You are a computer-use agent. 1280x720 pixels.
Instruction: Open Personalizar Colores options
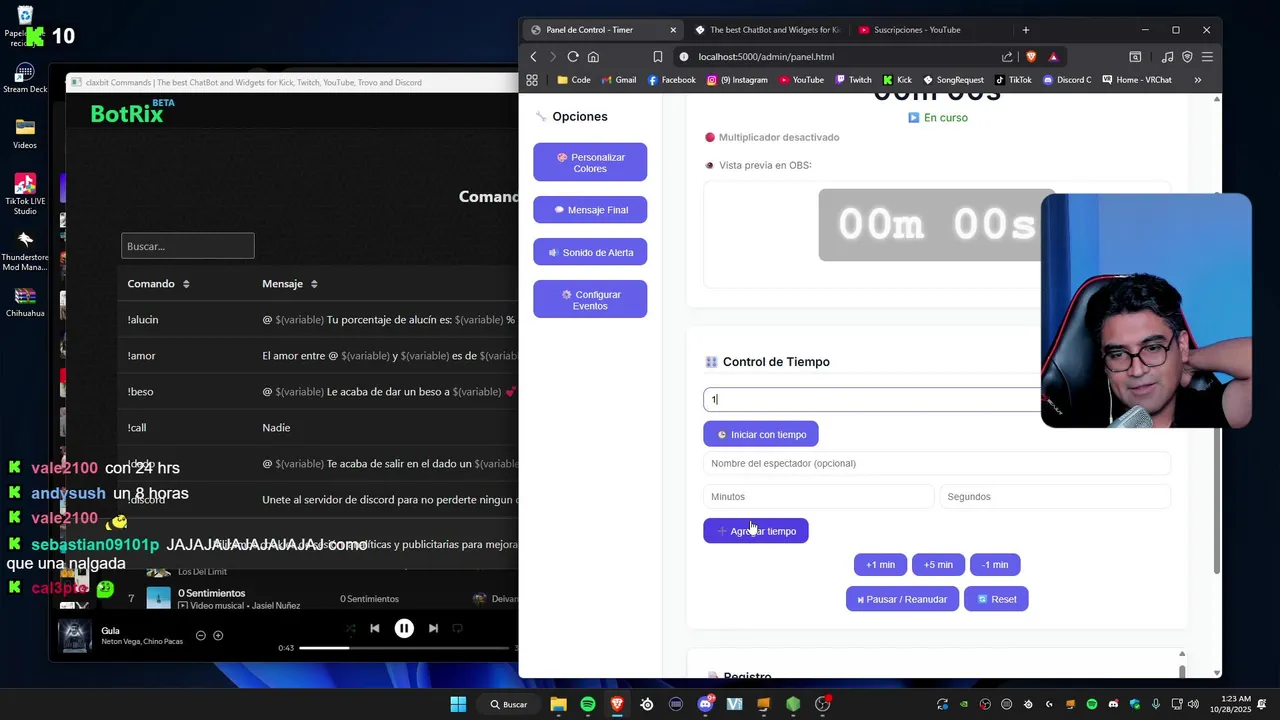tap(590, 162)
